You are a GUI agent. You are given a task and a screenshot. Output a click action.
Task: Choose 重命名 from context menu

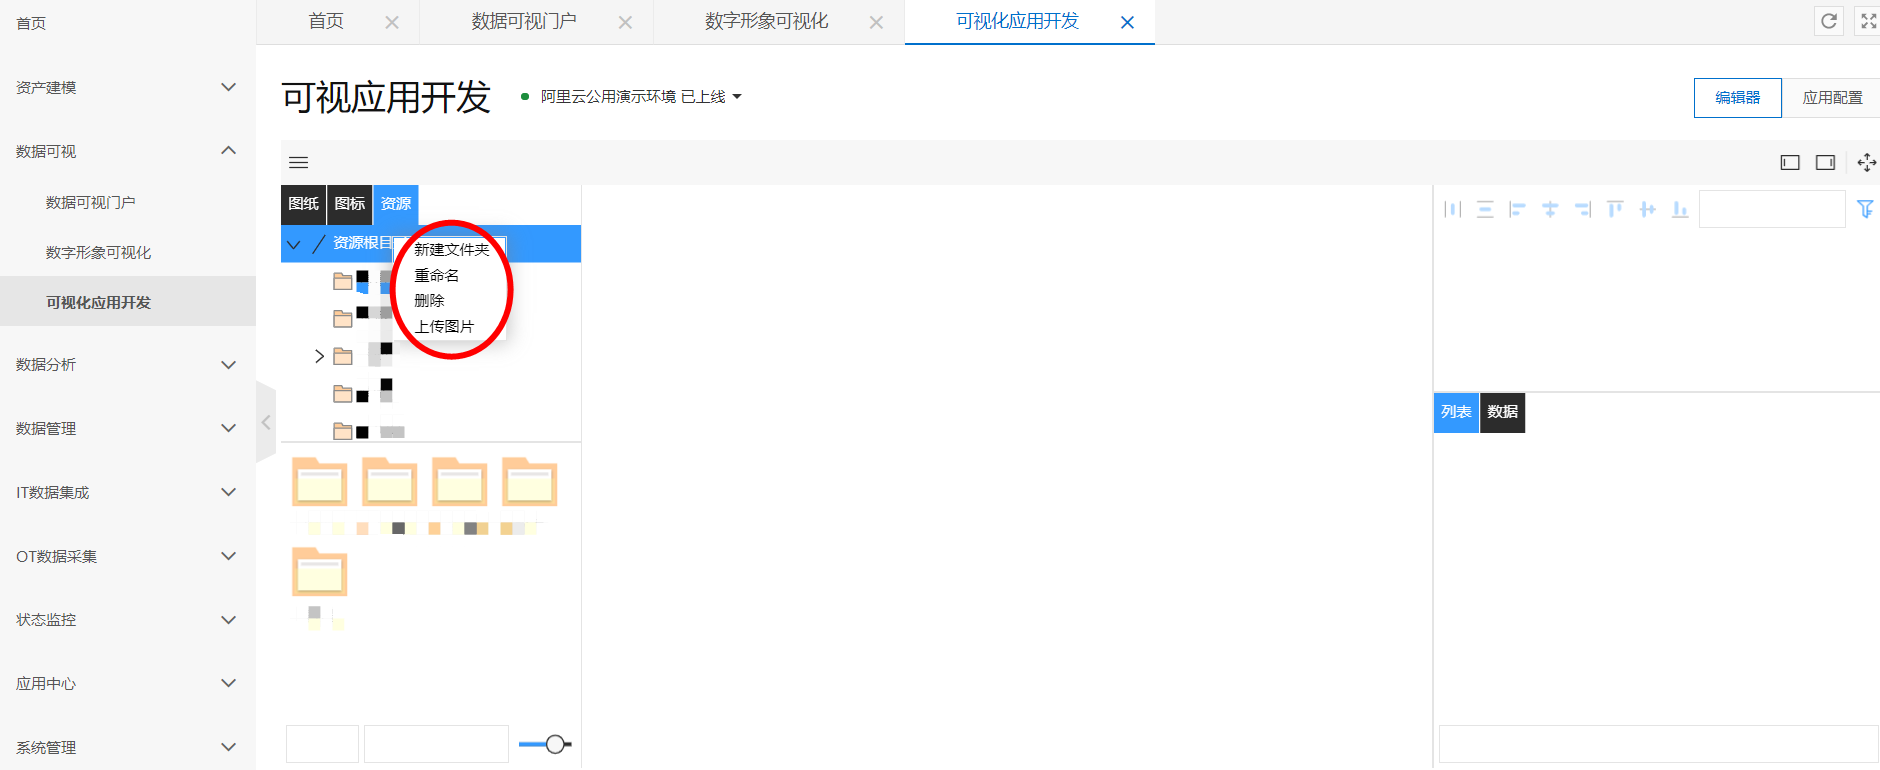coord(436,275)
